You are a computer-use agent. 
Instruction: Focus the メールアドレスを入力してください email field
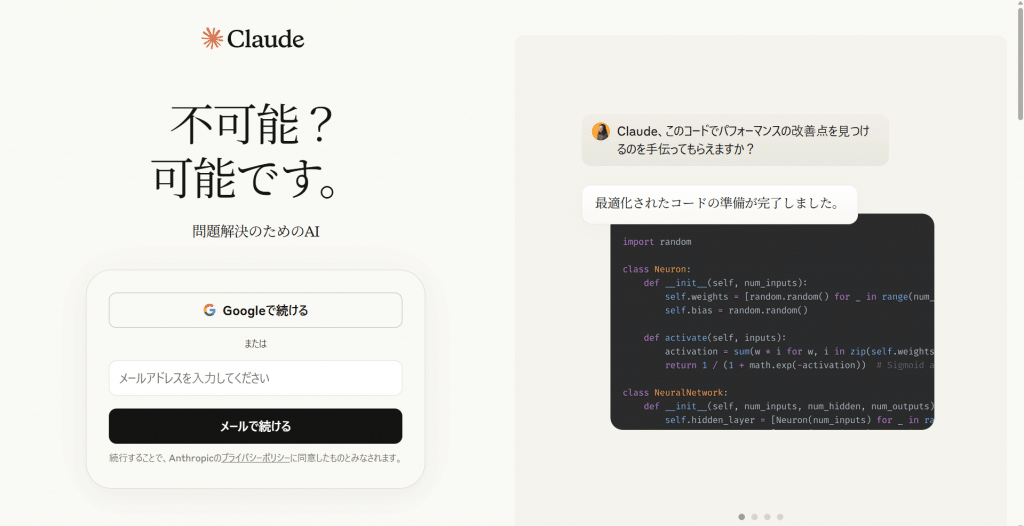255,378
